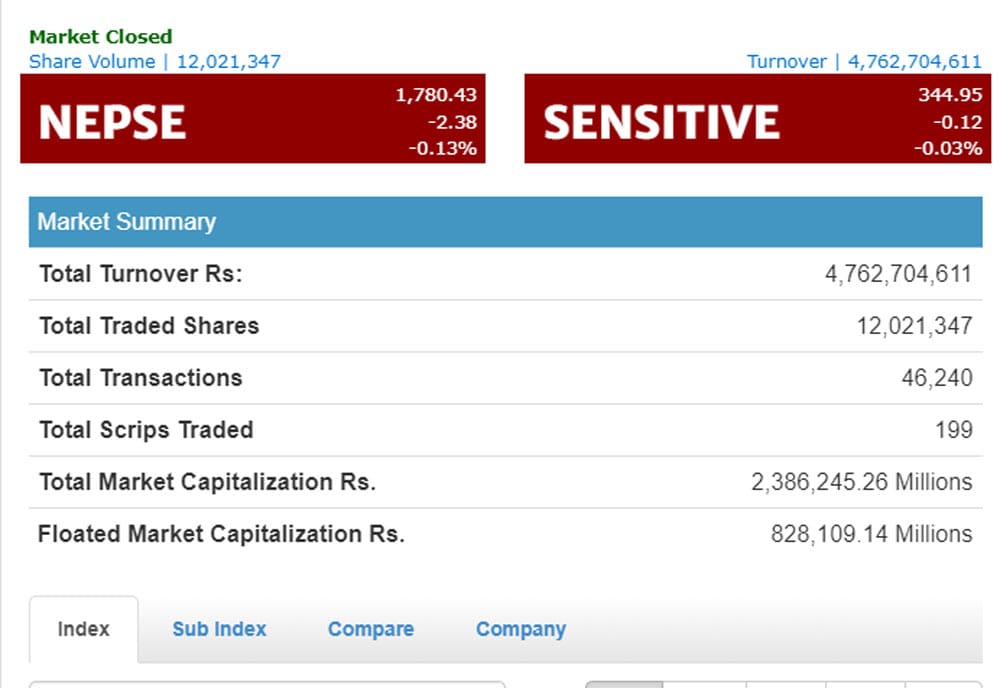Click the SENSITIVE index banner
The image size is (1000, 688).
pos(758,119)
